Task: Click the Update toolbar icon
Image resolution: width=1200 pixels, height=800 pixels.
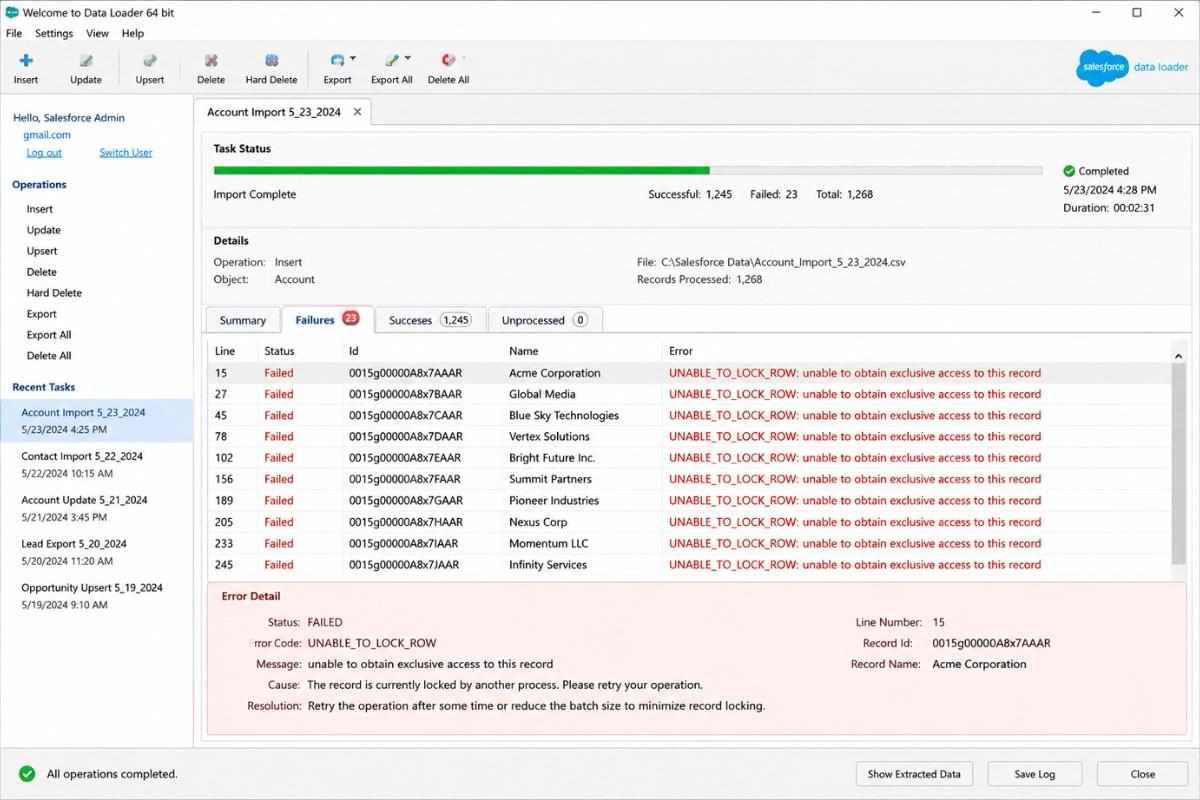Action: coord(86,61)
